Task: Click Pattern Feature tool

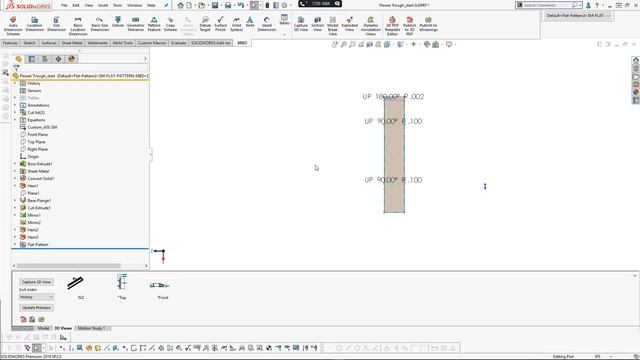Action: pyautogui.click(x=154, y=24)
